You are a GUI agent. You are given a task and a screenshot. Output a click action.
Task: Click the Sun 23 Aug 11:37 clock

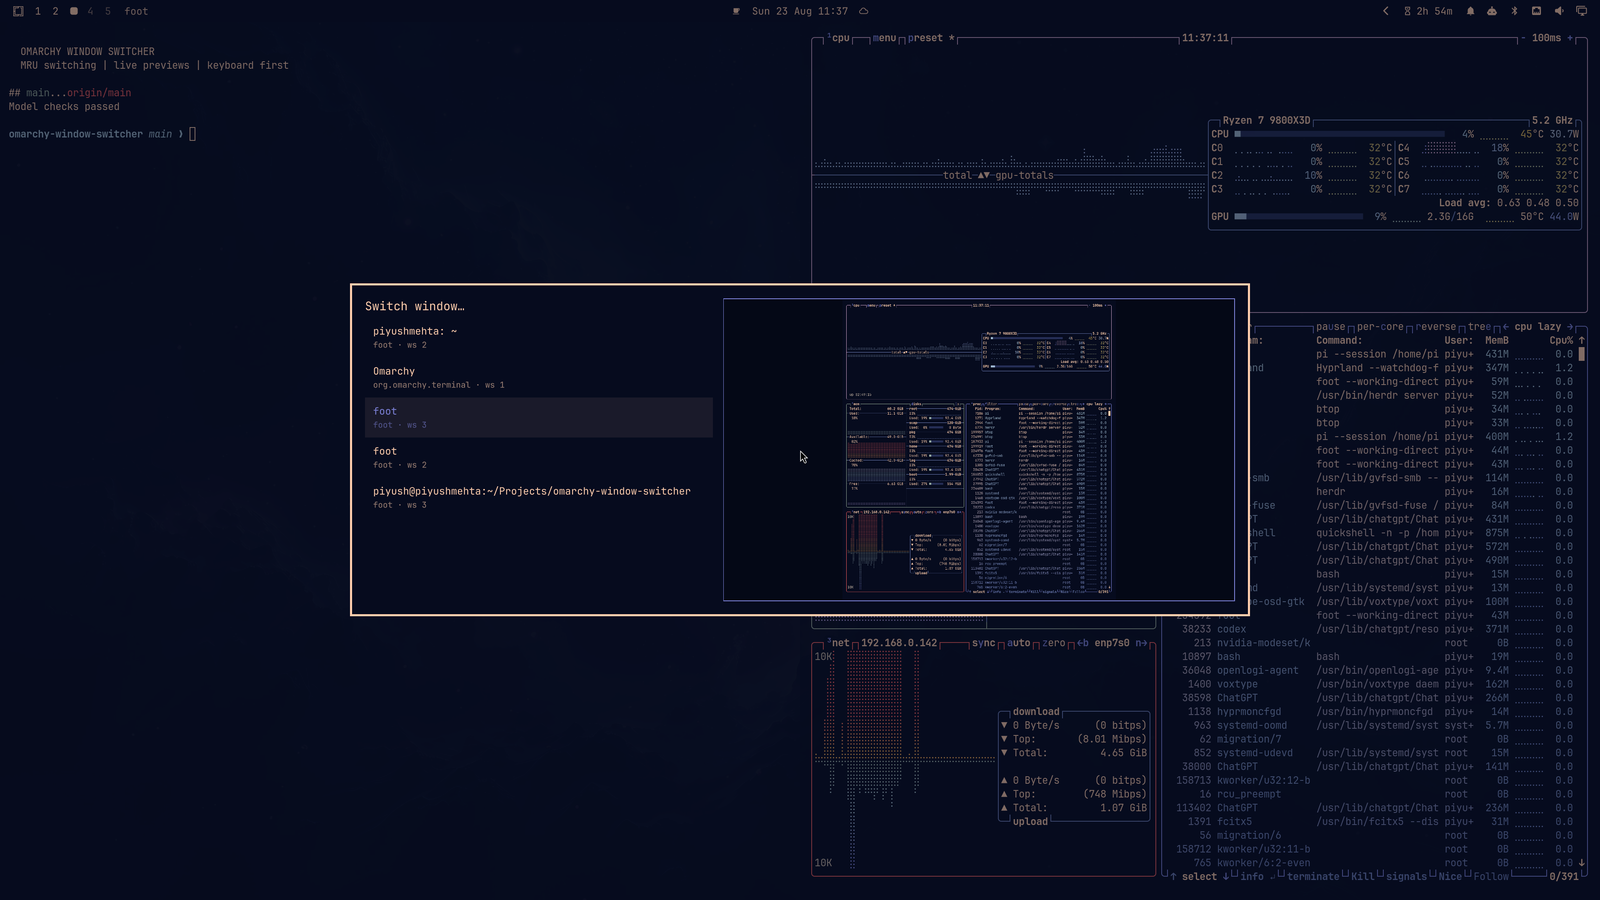(800, 11)
